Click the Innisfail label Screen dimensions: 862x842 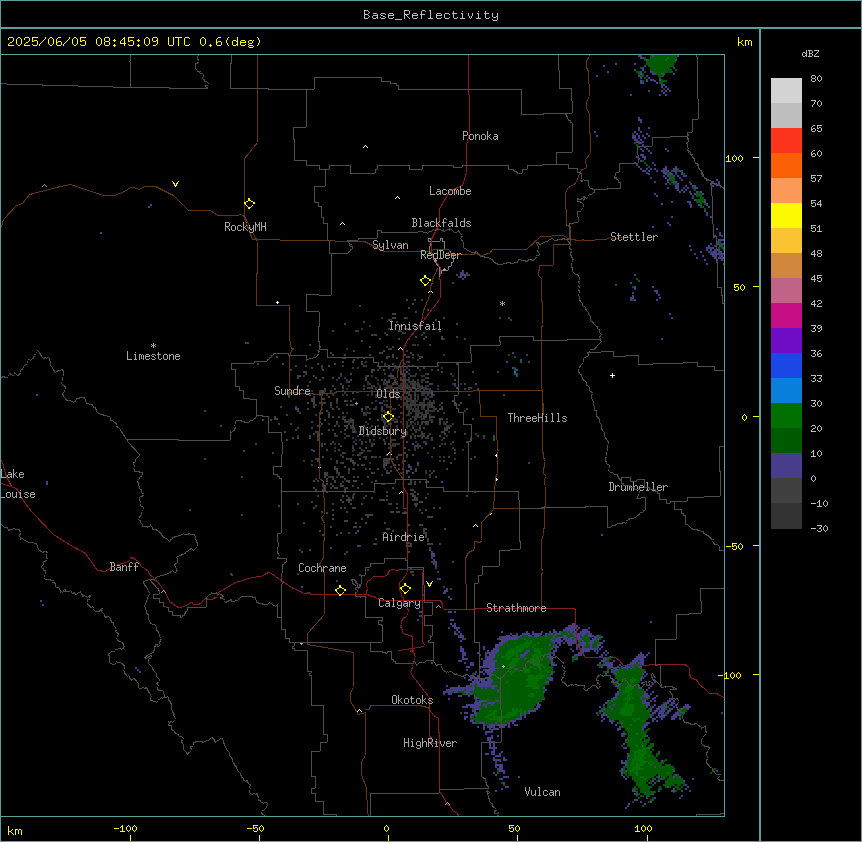coord(415,326)
